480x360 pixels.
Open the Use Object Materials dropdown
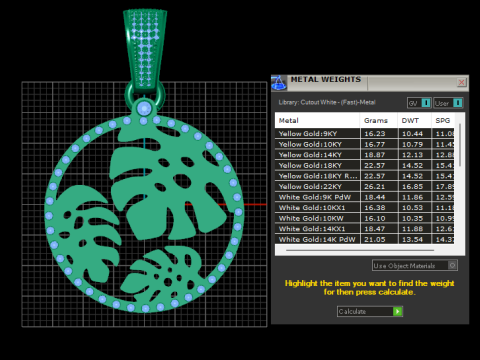pyautogui.click(x=415, y=265)
